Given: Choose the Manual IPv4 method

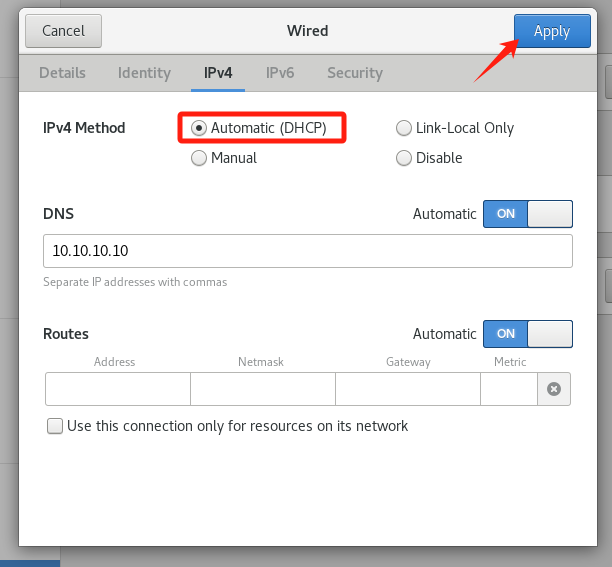Looking at the screenshot, I should (x=199, y=158).
